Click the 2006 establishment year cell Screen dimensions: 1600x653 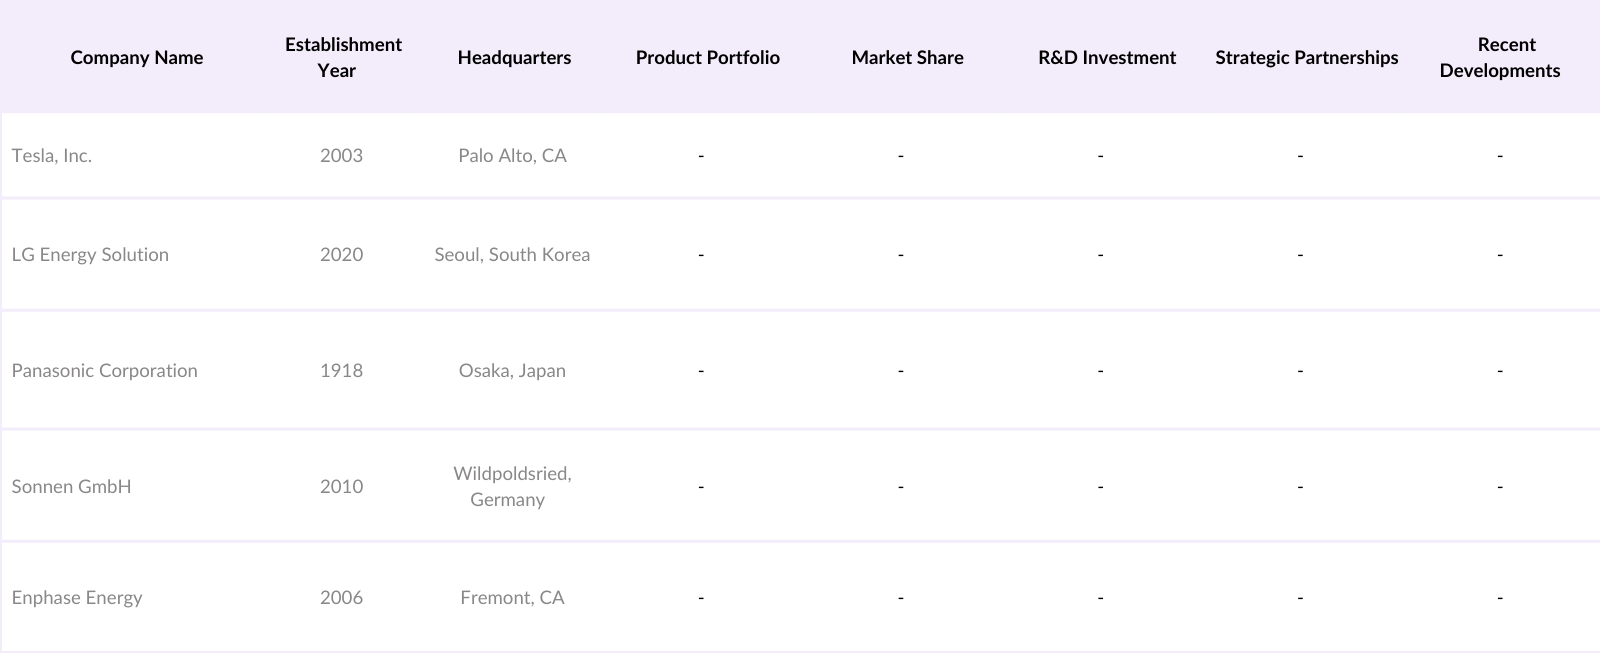[341, 597]
